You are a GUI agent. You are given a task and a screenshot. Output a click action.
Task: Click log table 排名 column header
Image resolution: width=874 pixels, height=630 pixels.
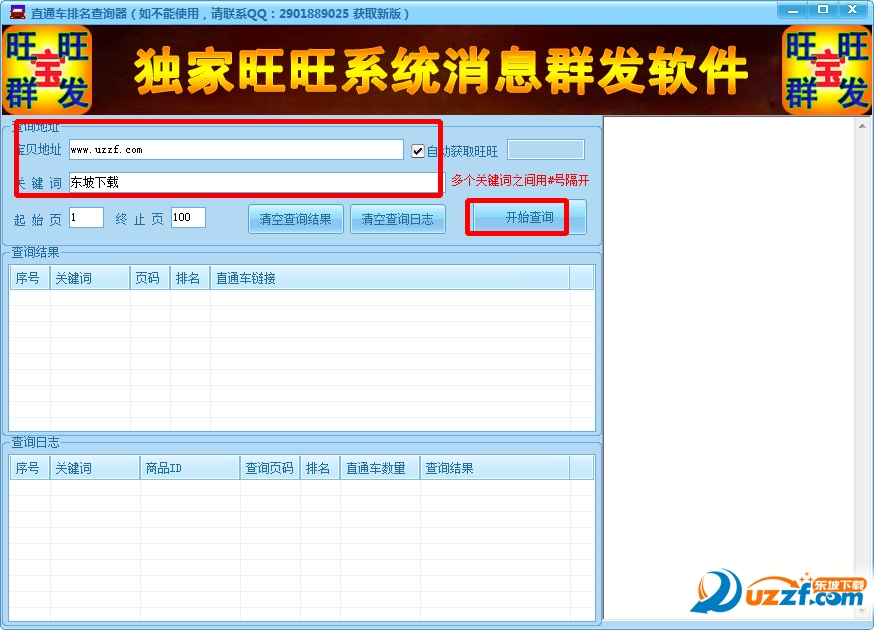click(321, 468)
